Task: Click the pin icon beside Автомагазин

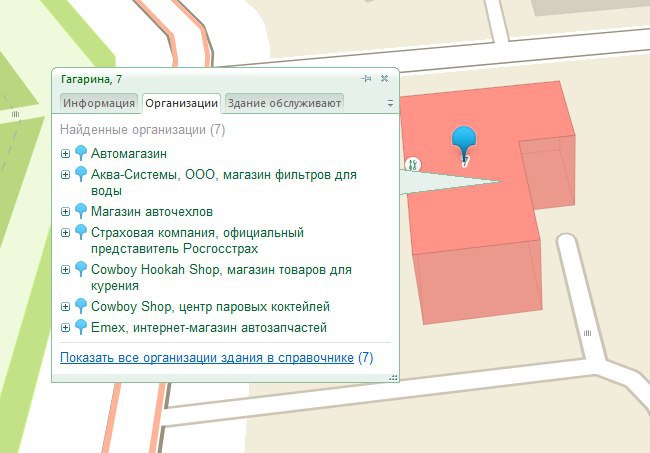Action: click(81, 153)
